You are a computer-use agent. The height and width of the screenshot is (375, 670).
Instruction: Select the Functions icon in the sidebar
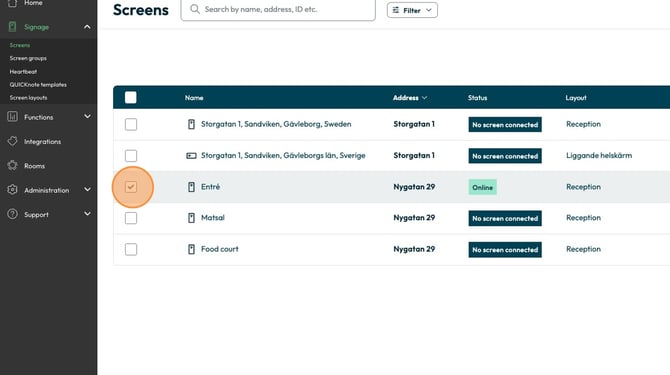pos(12,117)
